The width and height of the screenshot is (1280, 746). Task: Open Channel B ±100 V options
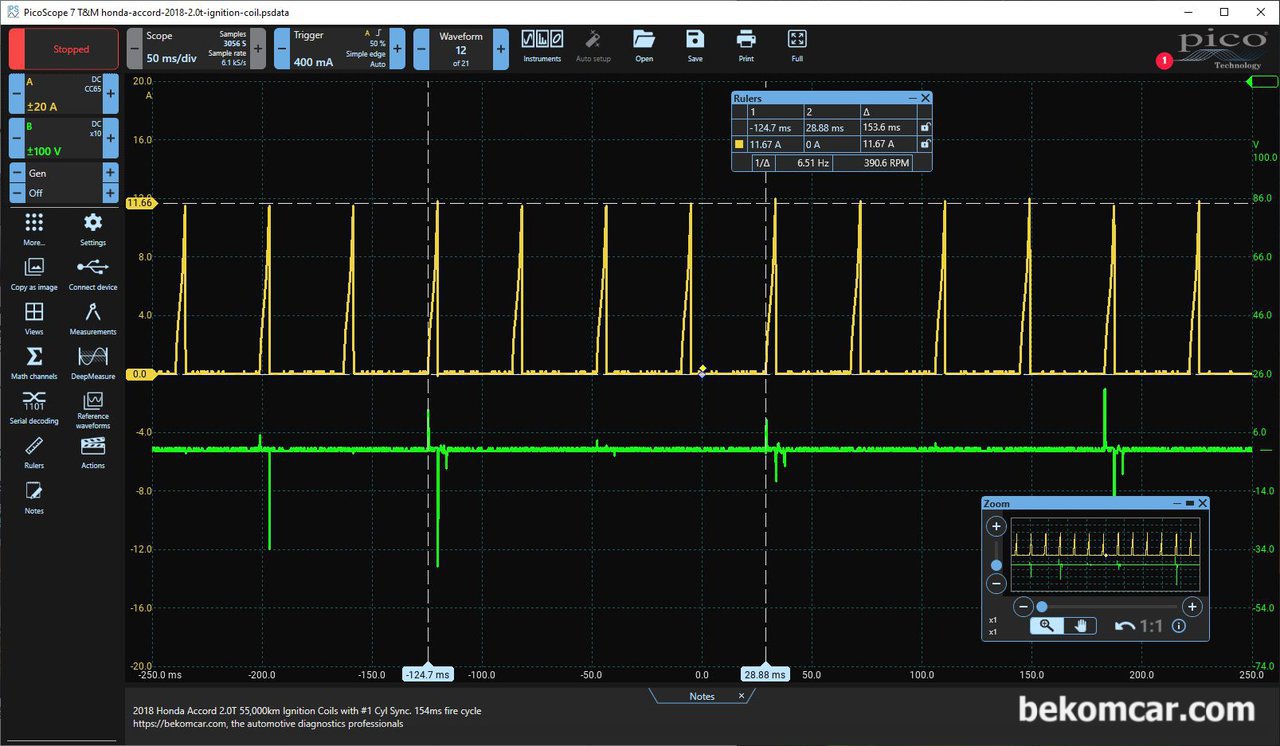64,138
